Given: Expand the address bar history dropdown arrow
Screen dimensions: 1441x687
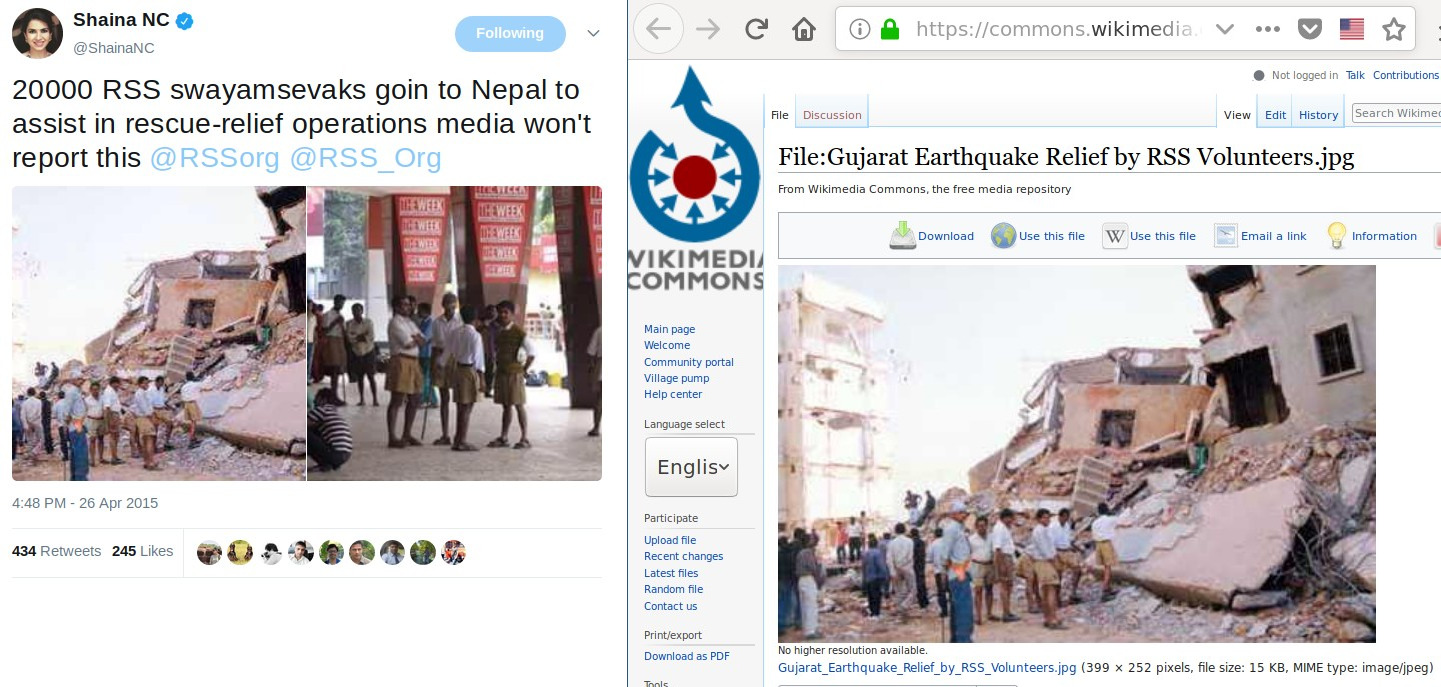Looking at the screenshot, I should 1224,29.
